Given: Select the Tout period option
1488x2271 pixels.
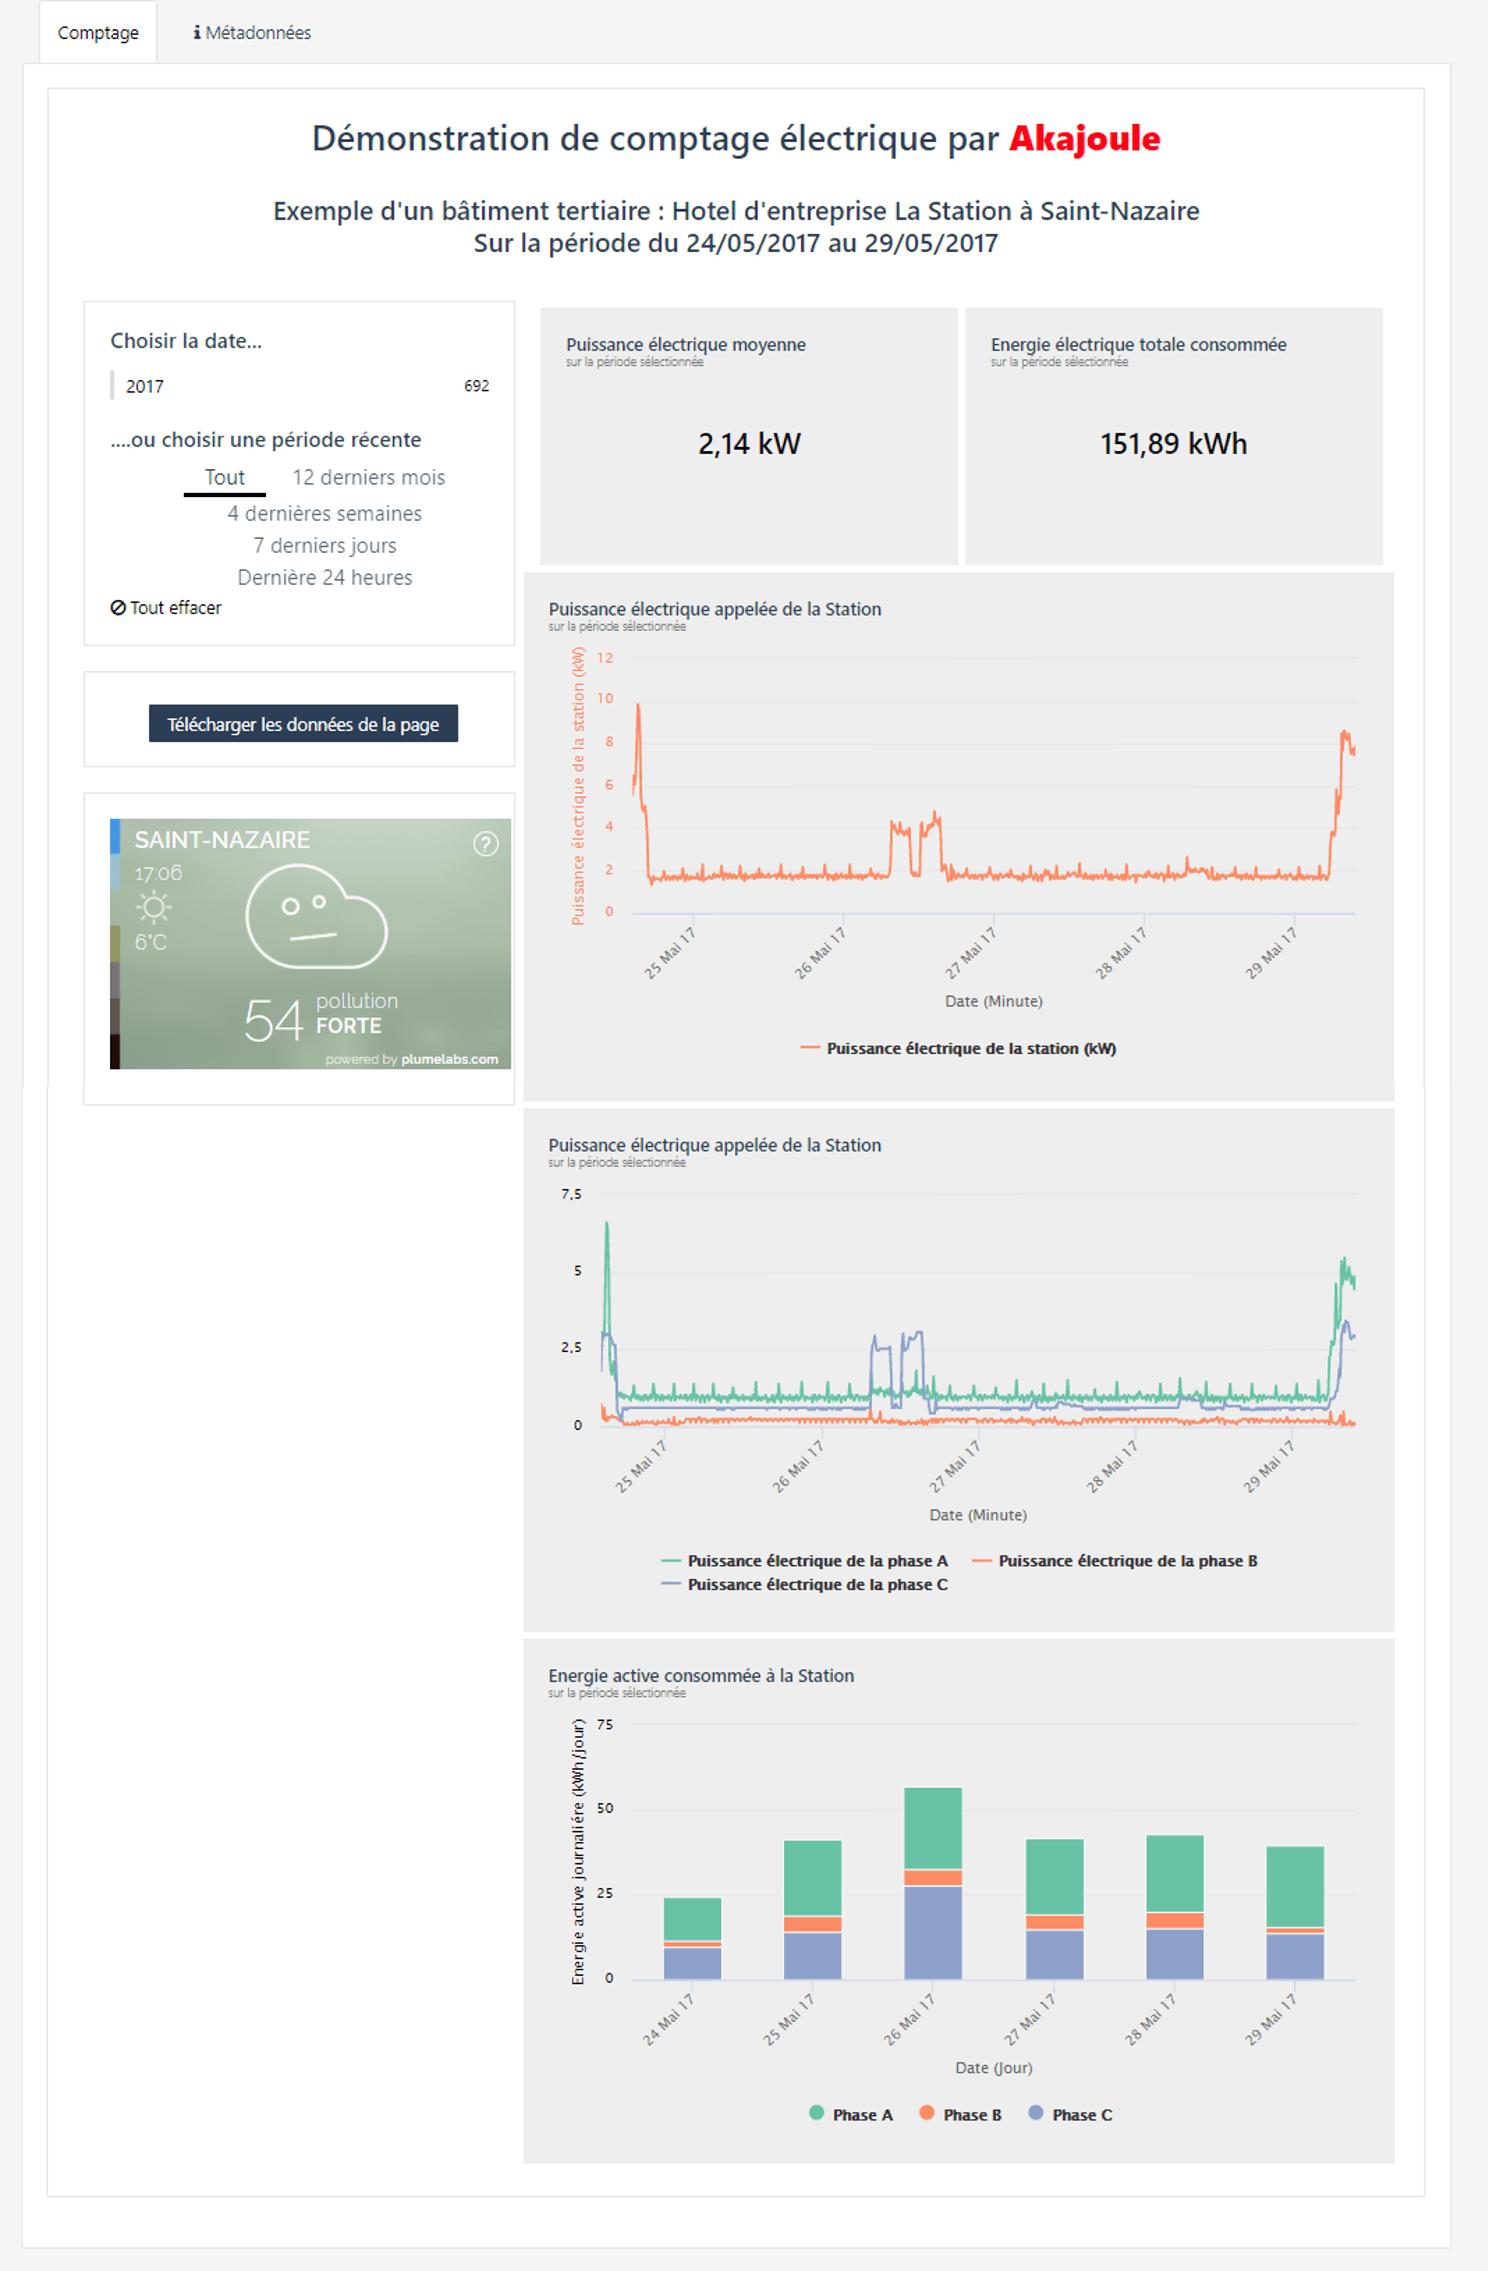Looking at the screenshot, I should tap(225, 478).
